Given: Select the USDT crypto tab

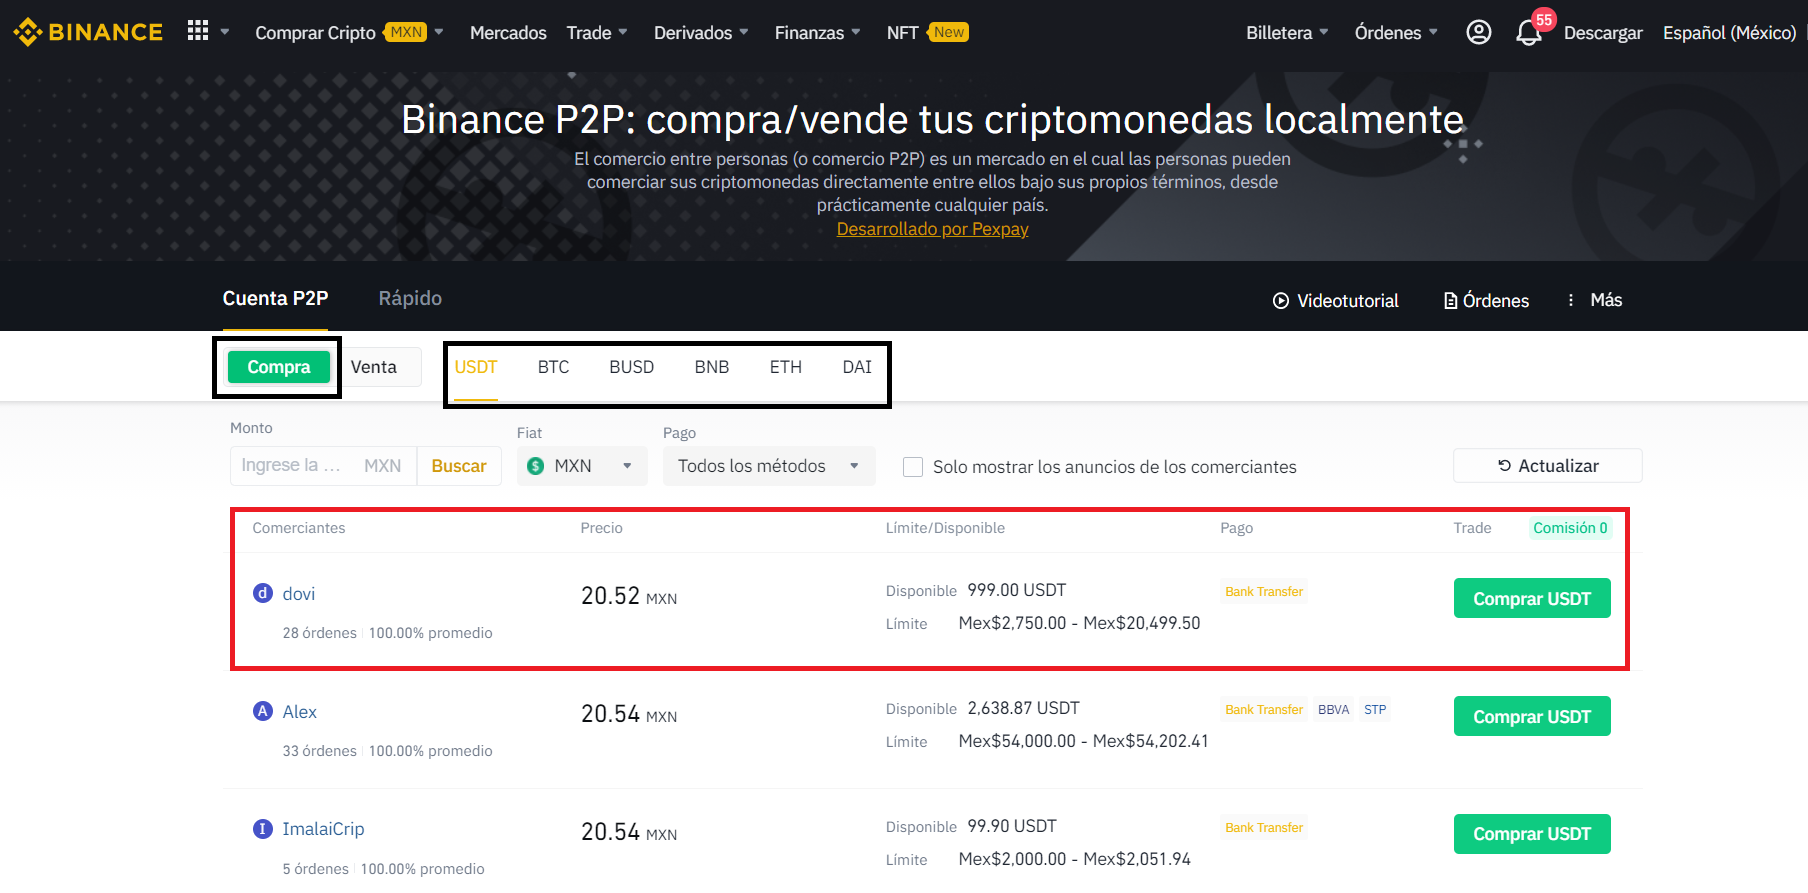Looking at the screenshot, I should (x=476, y=367).
